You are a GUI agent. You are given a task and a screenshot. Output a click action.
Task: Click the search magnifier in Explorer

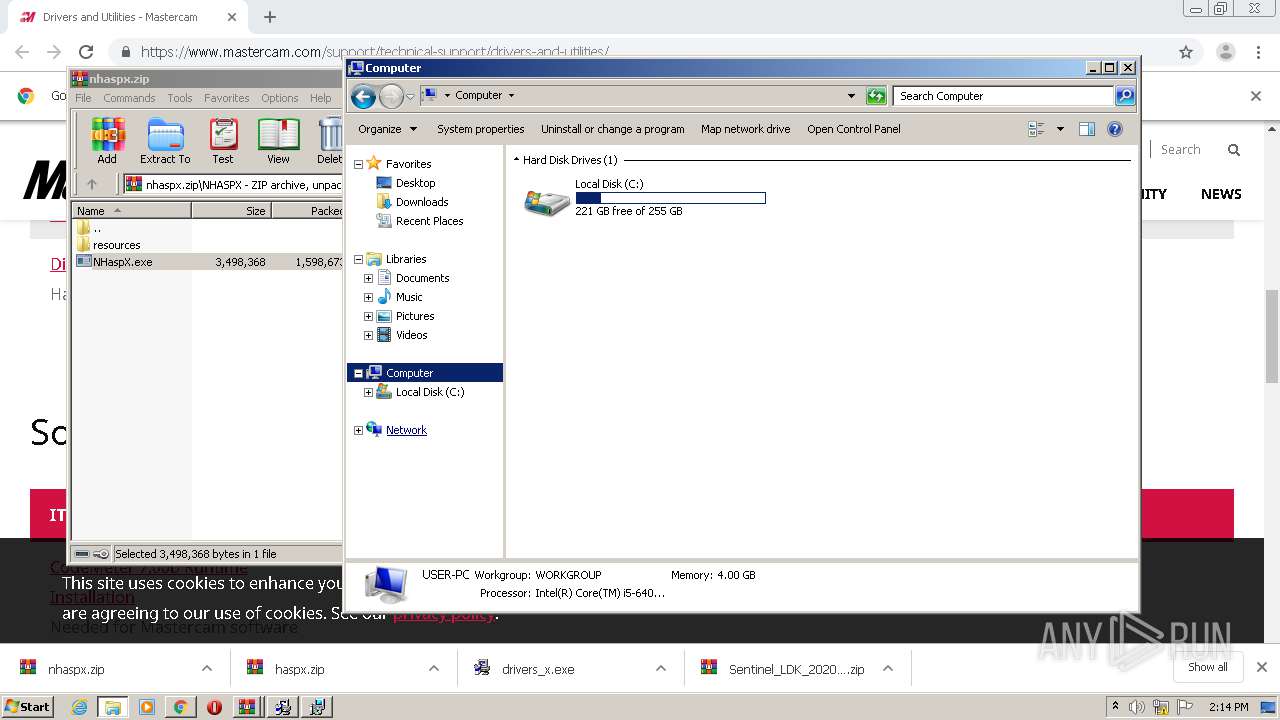click(x=1125, y=96)
